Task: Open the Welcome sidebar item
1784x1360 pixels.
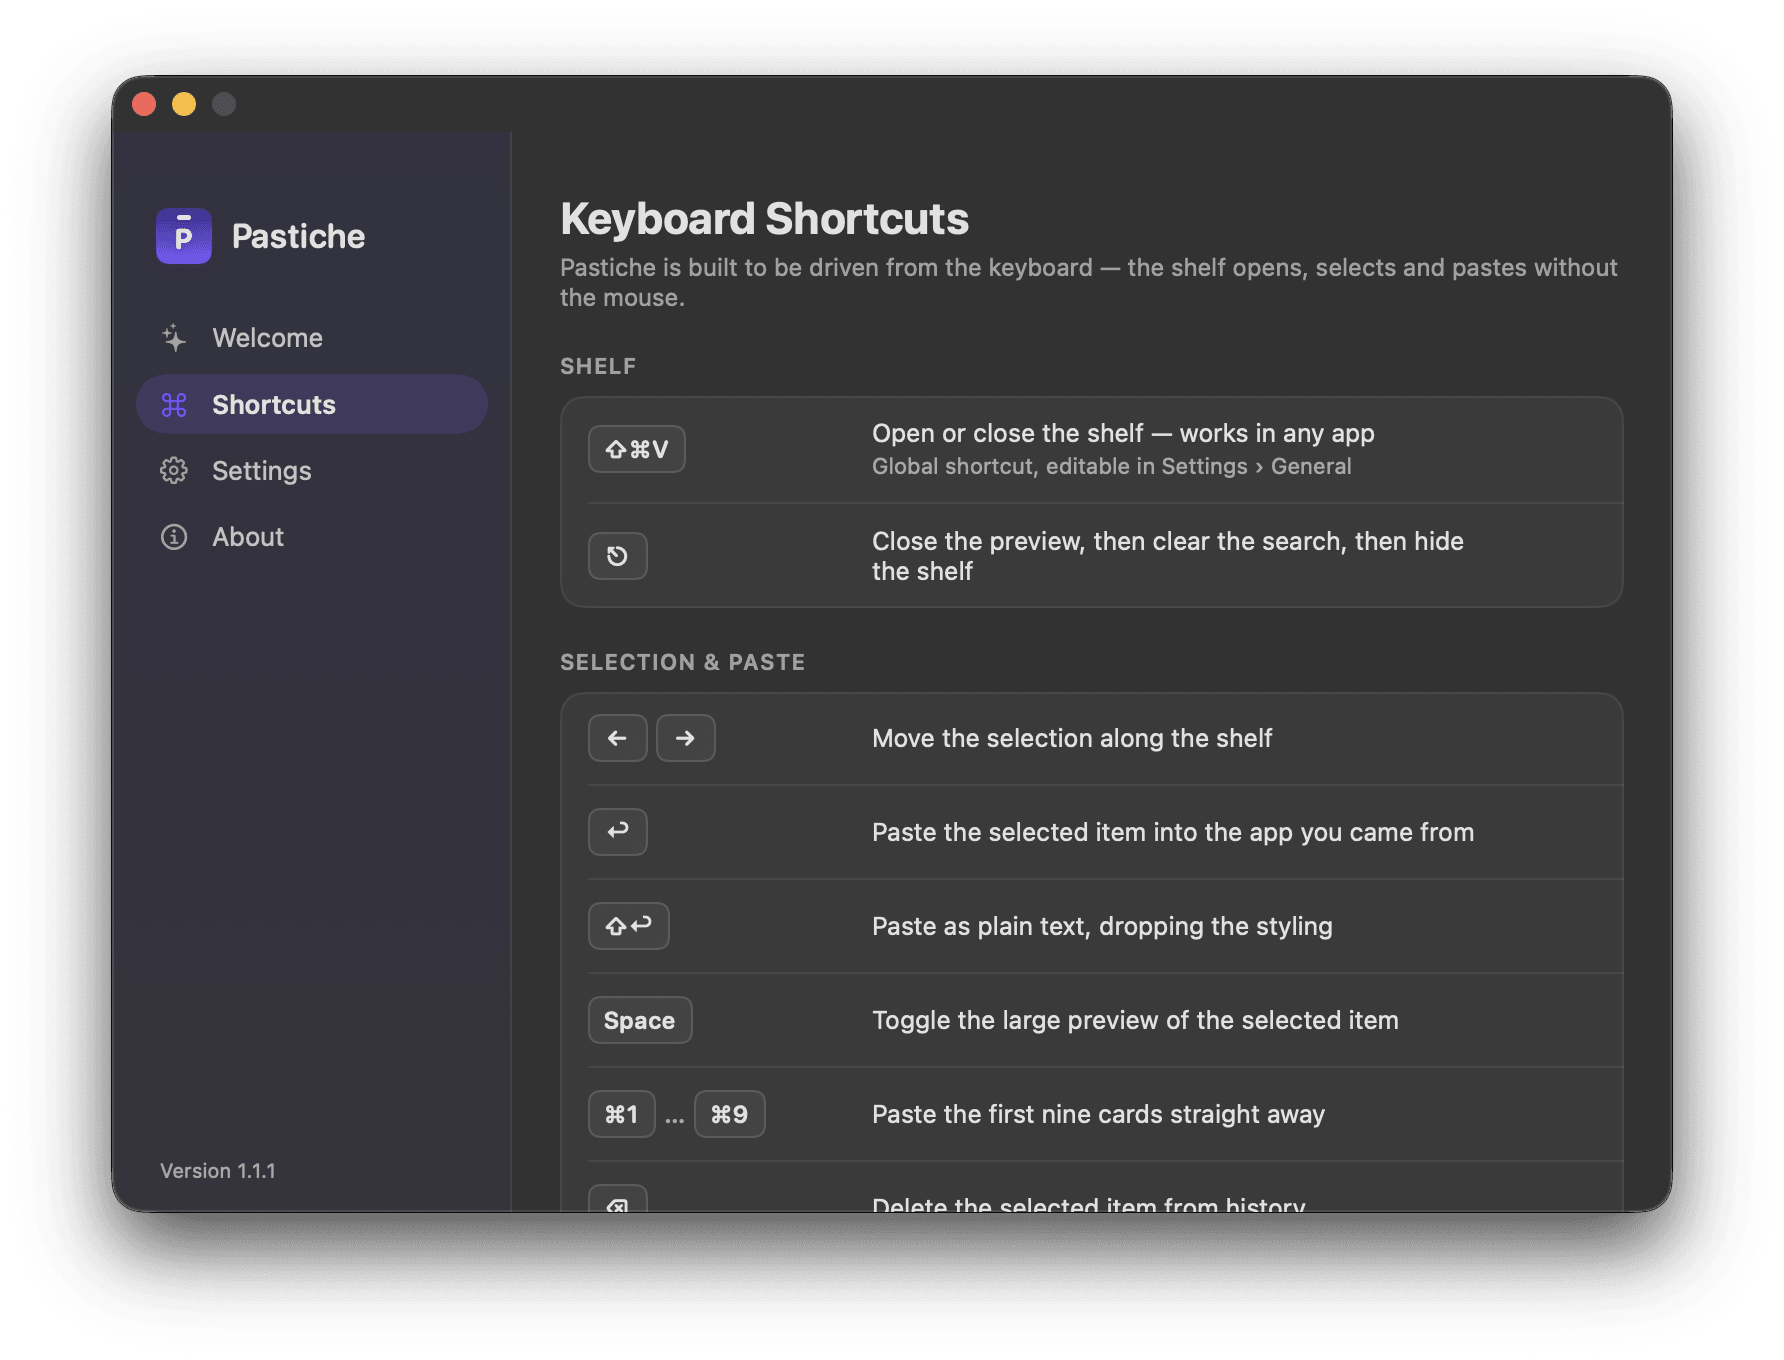Action: (x=312, y=338)
